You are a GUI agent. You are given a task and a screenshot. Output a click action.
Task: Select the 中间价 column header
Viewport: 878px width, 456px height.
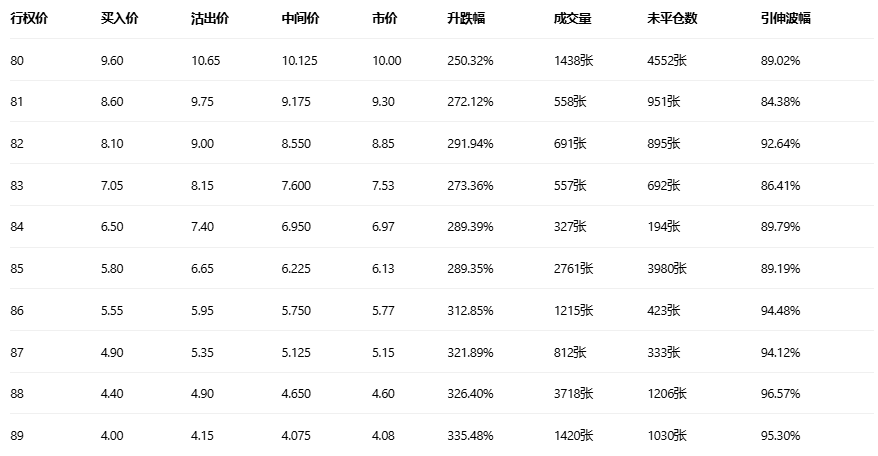[301, 19]
